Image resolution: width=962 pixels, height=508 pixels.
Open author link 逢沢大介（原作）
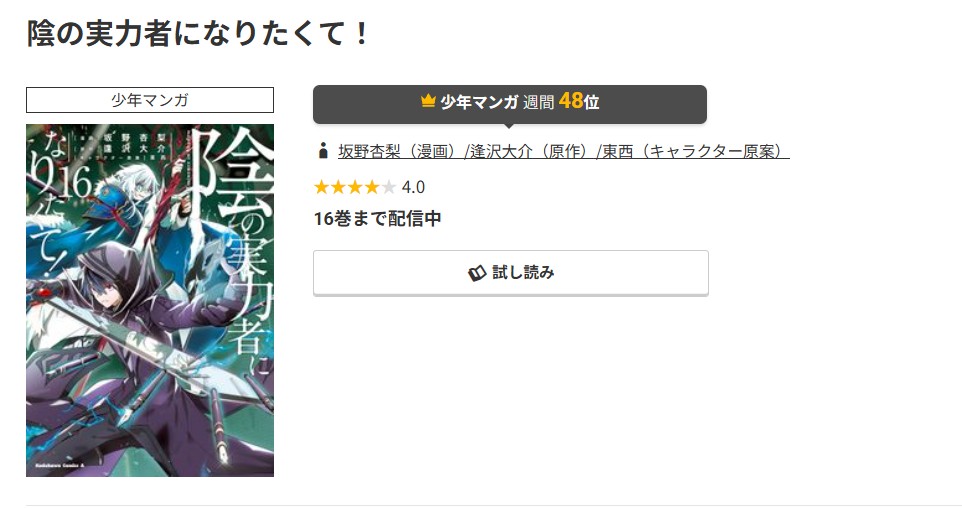tap(532, 151)
